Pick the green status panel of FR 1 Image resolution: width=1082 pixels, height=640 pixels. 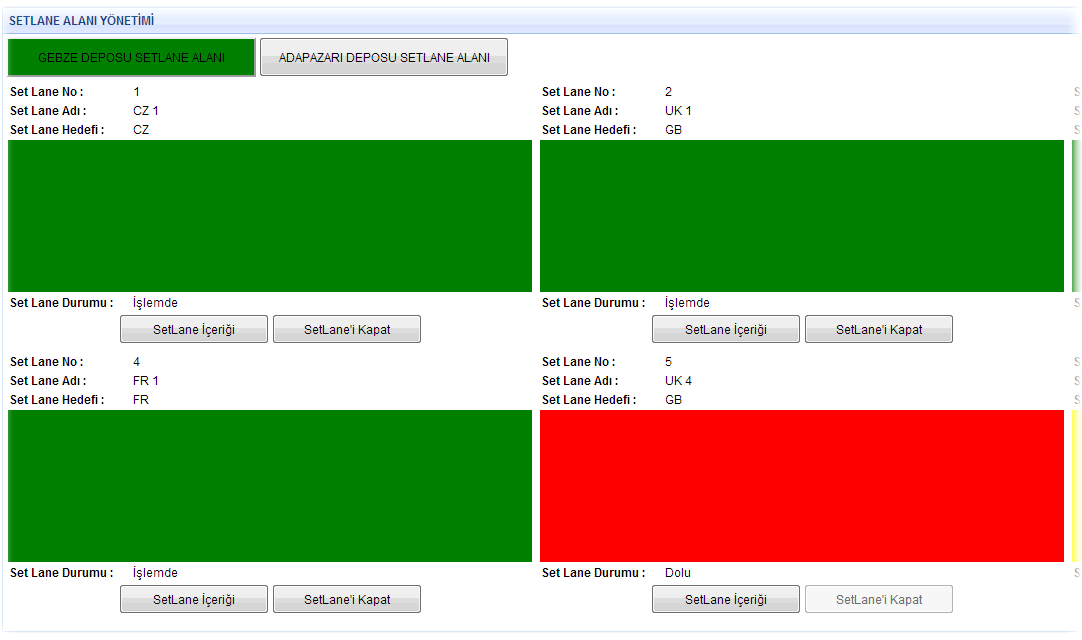pyautogui.click(x=269, y=486)
